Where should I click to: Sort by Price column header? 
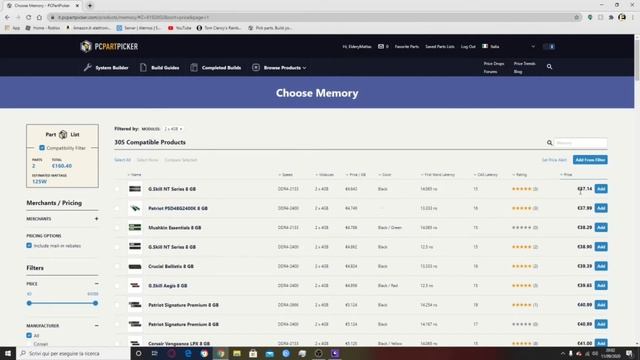tap(566, 175)
